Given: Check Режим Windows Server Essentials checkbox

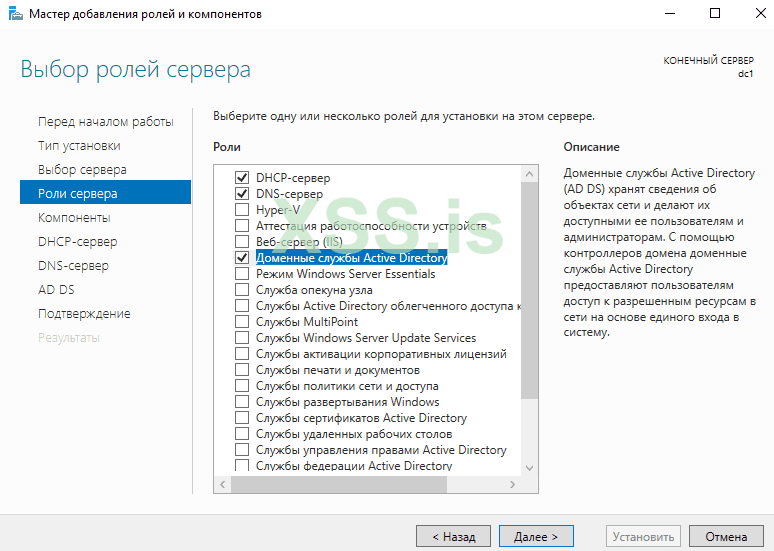Looking at the screenshot, I should click(x=242, y=274).
